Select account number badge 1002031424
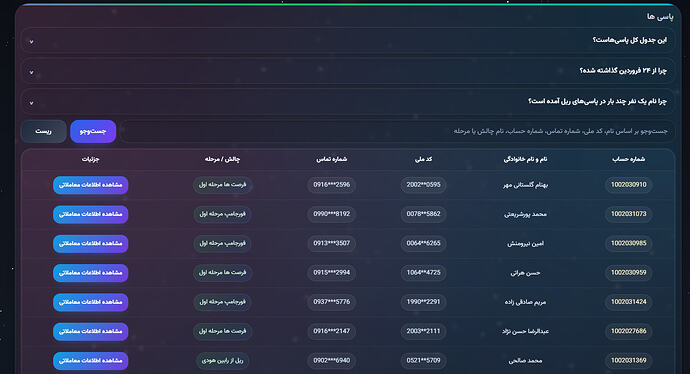Screen dimensions: 690x374 628,302
